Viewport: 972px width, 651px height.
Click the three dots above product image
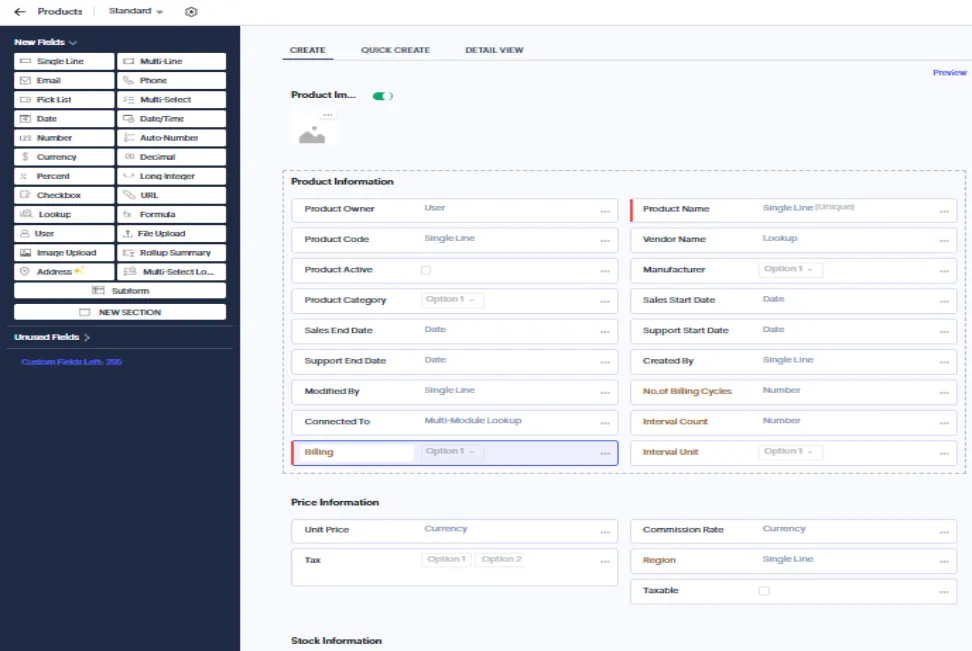click(x=328, y=115)
